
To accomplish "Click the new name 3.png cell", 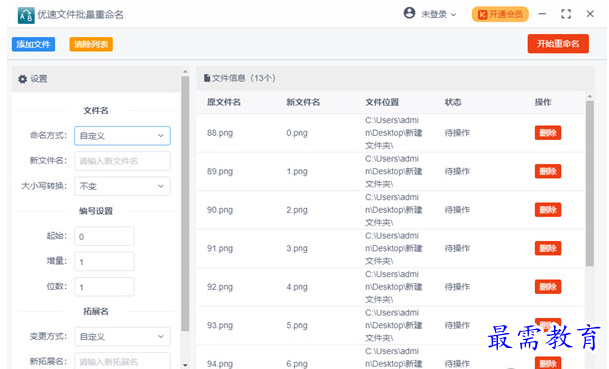I will [297, 248].
